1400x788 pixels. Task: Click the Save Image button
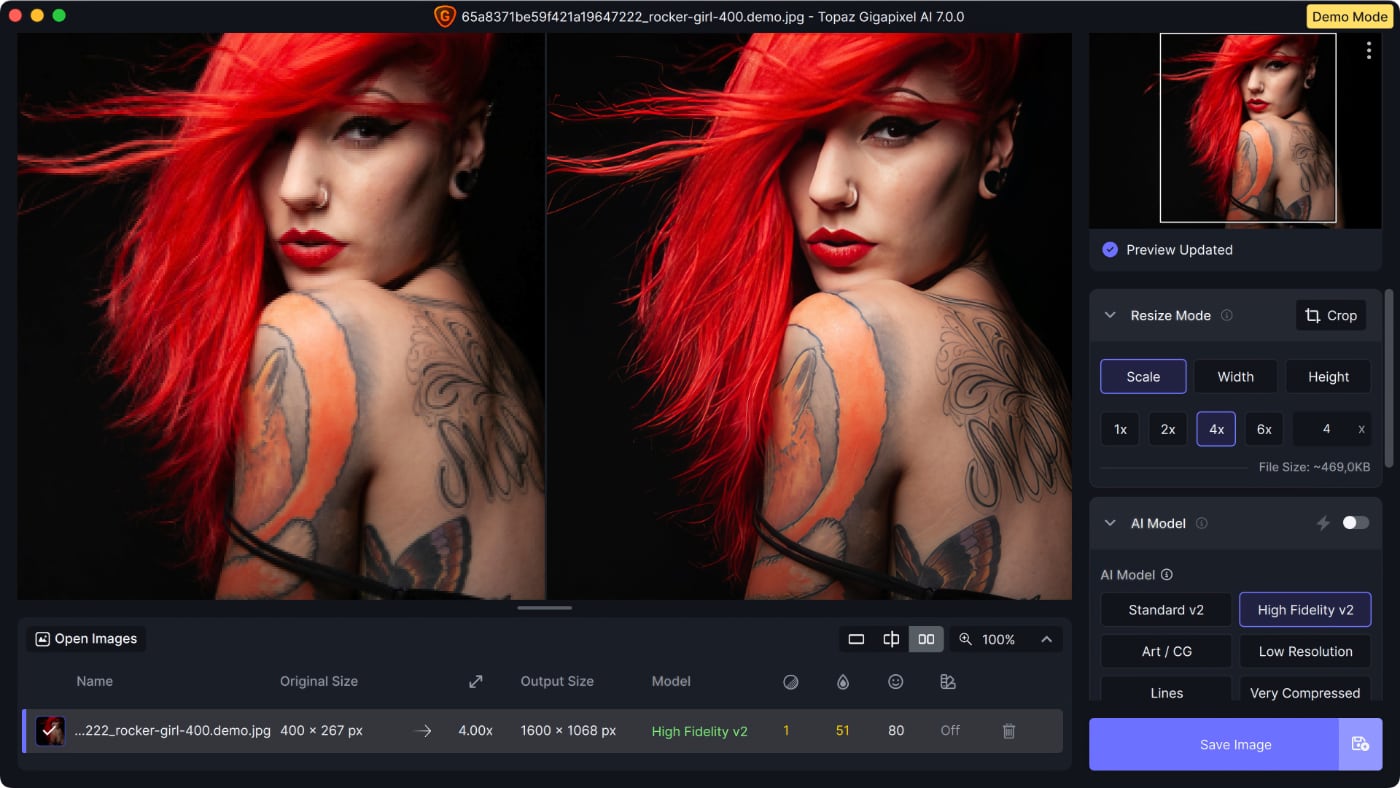[x=1214, y=744]
